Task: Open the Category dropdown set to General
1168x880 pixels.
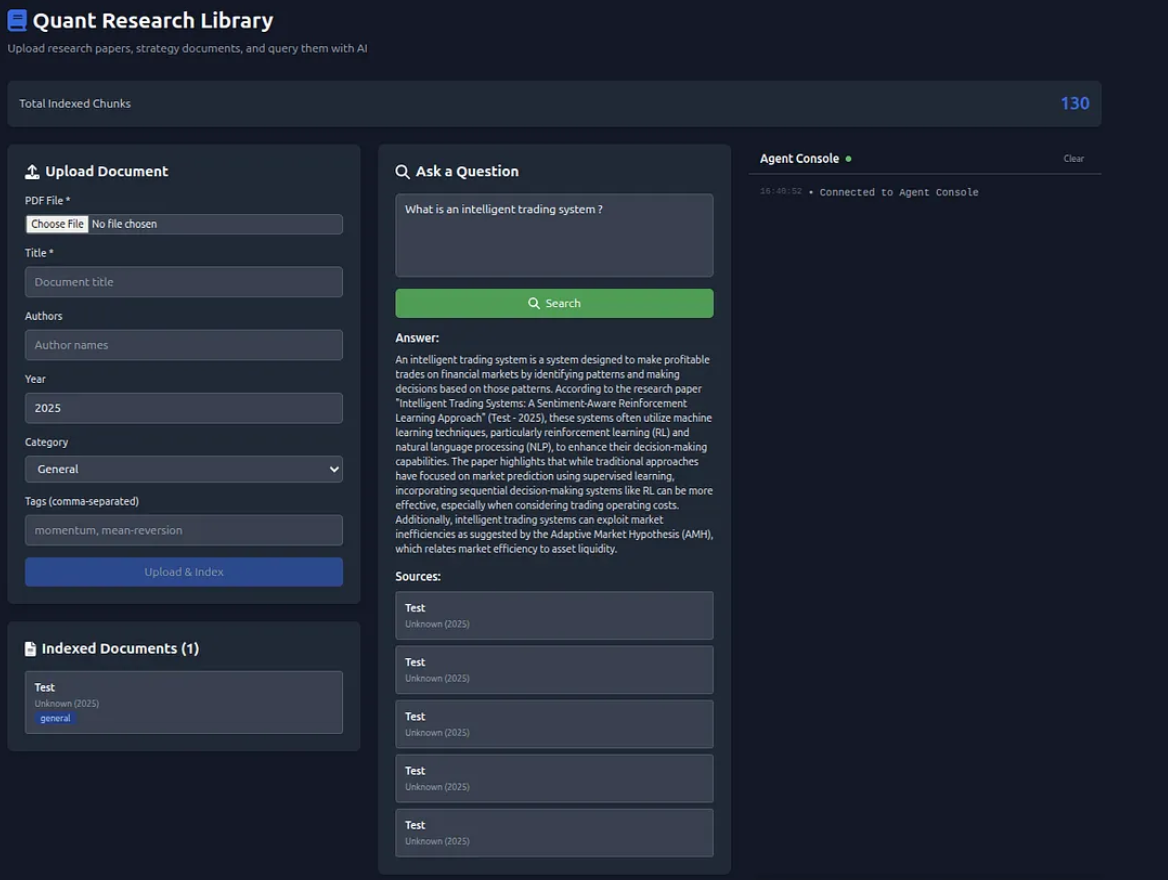Action: pos(183,469)
